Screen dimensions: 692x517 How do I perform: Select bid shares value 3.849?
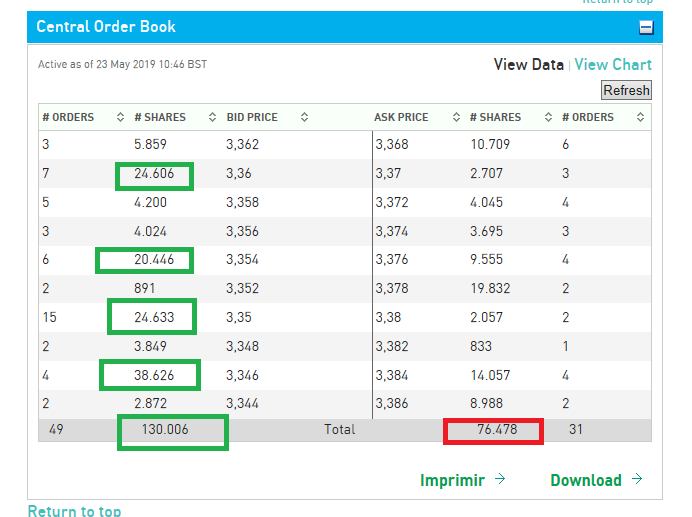[150, 346]
